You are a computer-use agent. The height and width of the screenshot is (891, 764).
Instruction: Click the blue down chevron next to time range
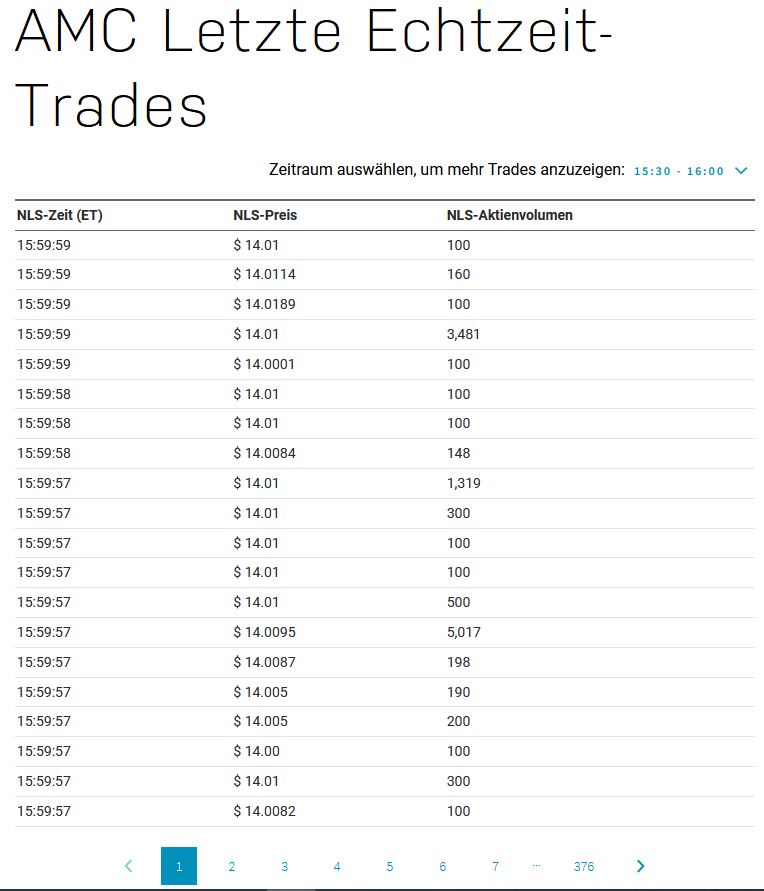741,170
